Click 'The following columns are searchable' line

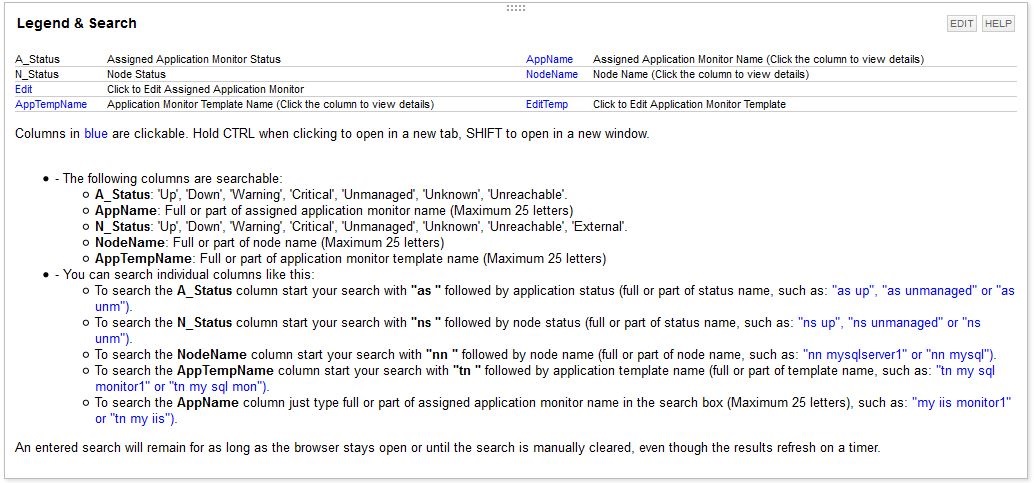coord(169,179)
